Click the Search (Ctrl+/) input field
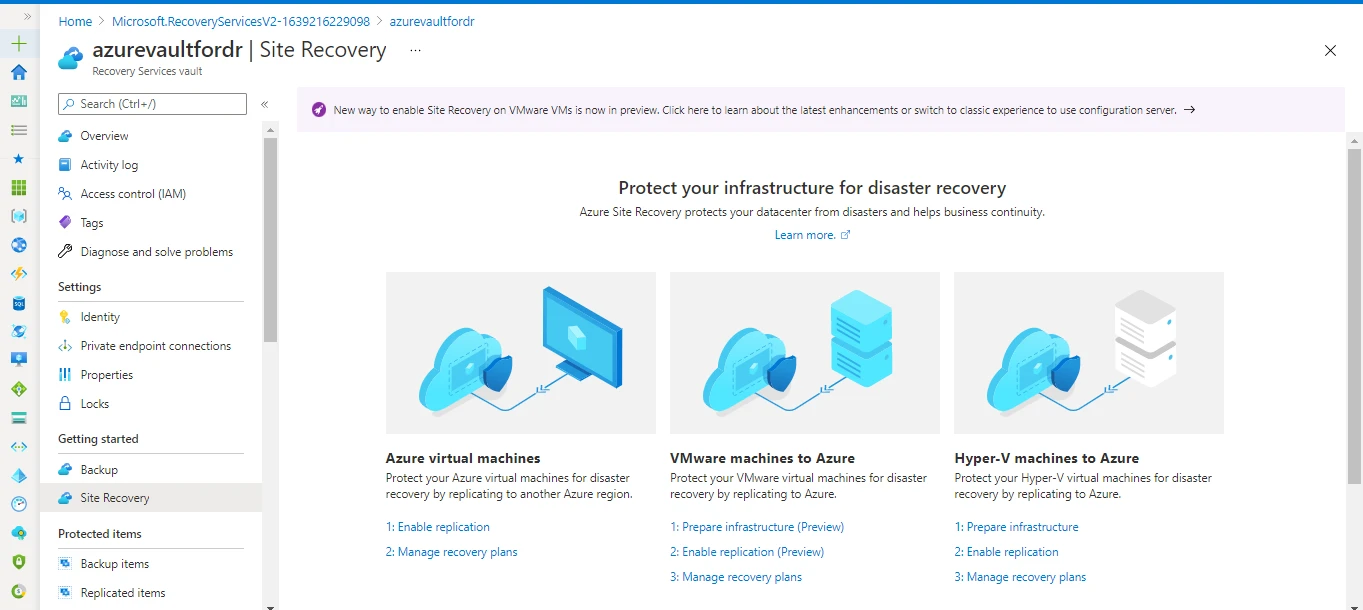Image resolution: width=1363 pixels, height=610 pixels. [x=151, y=103]
